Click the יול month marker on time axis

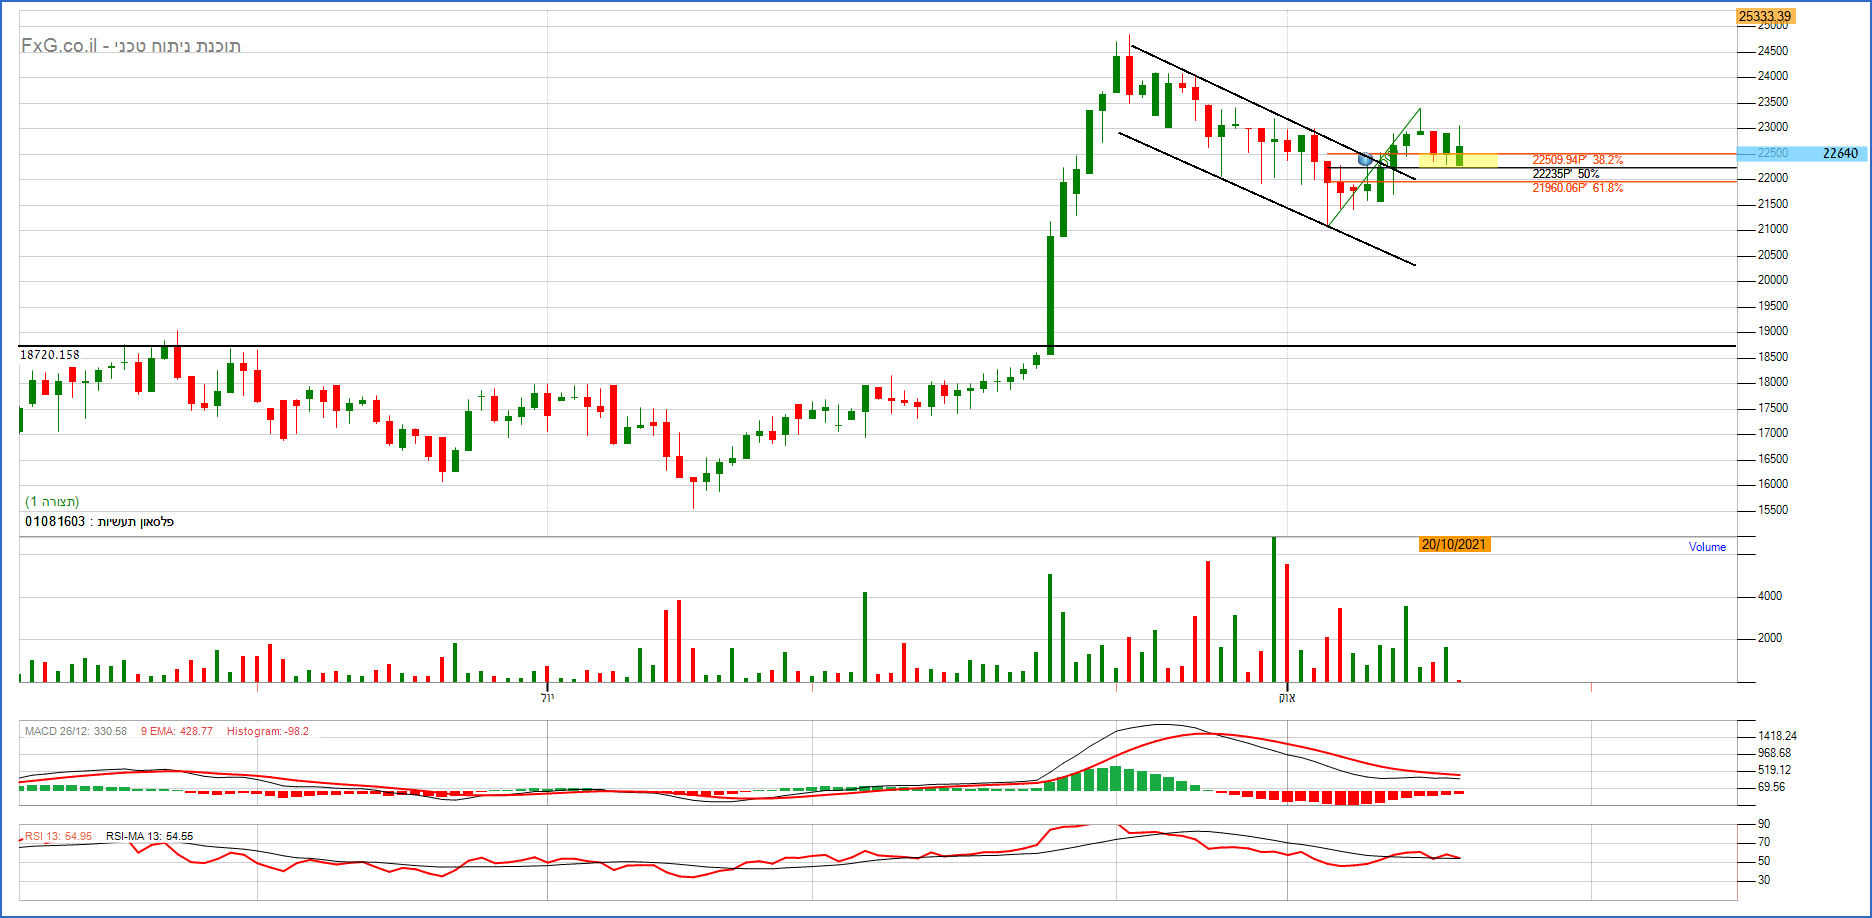547,697
